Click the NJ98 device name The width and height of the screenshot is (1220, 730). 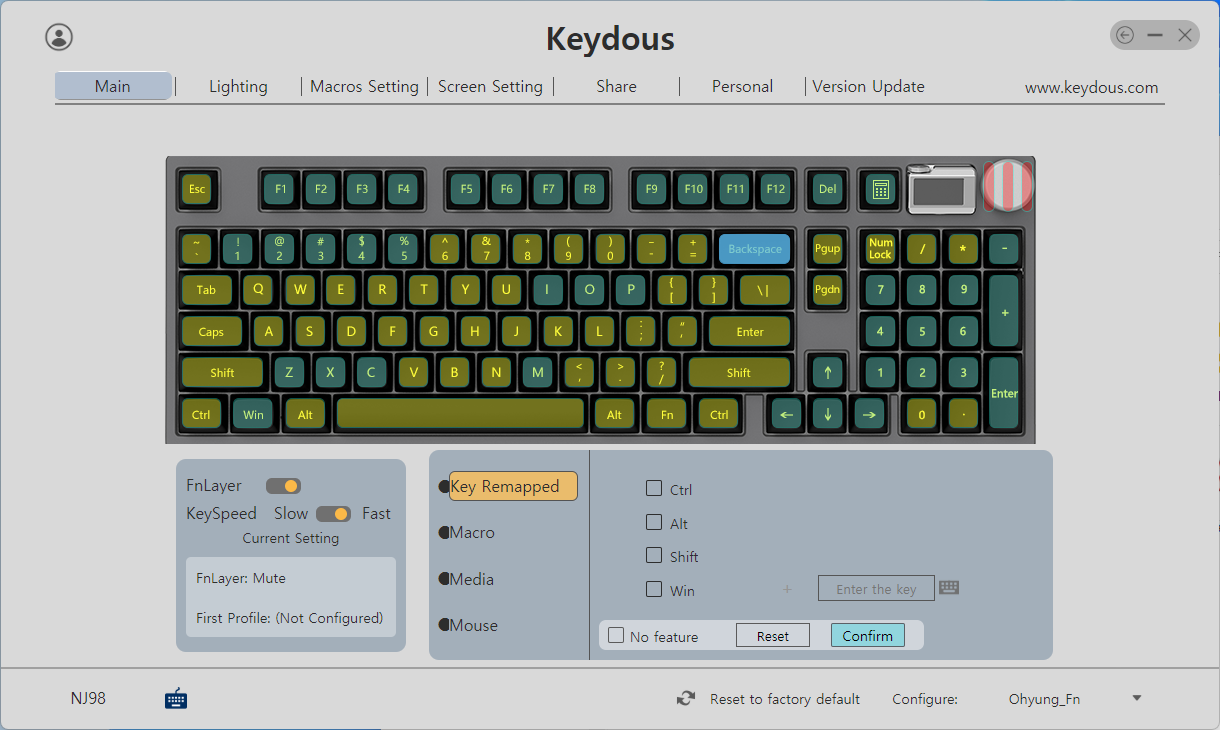88,698
